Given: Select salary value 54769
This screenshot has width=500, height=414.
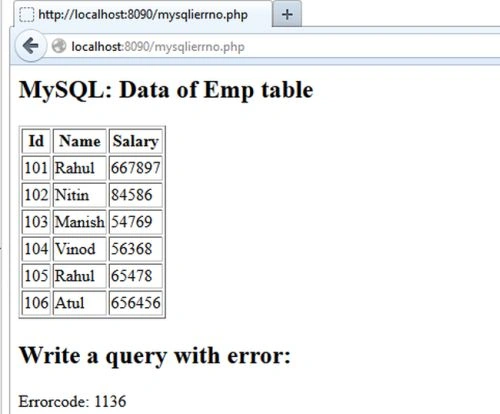Looking at the screenshot, I should tap(136, 222).
